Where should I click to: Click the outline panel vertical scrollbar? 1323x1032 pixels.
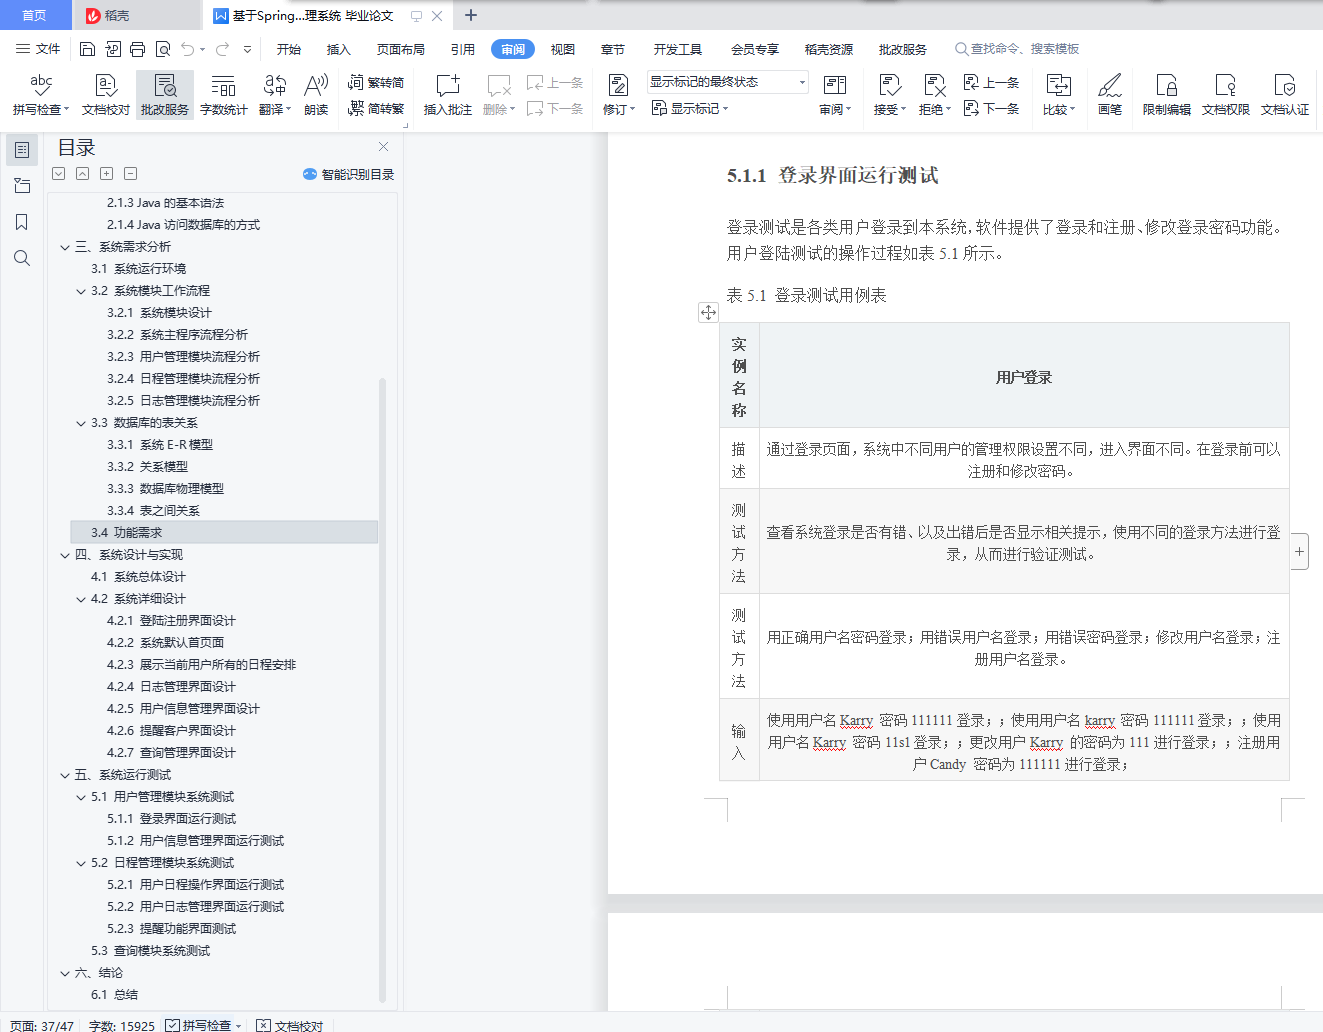[383, 690]
